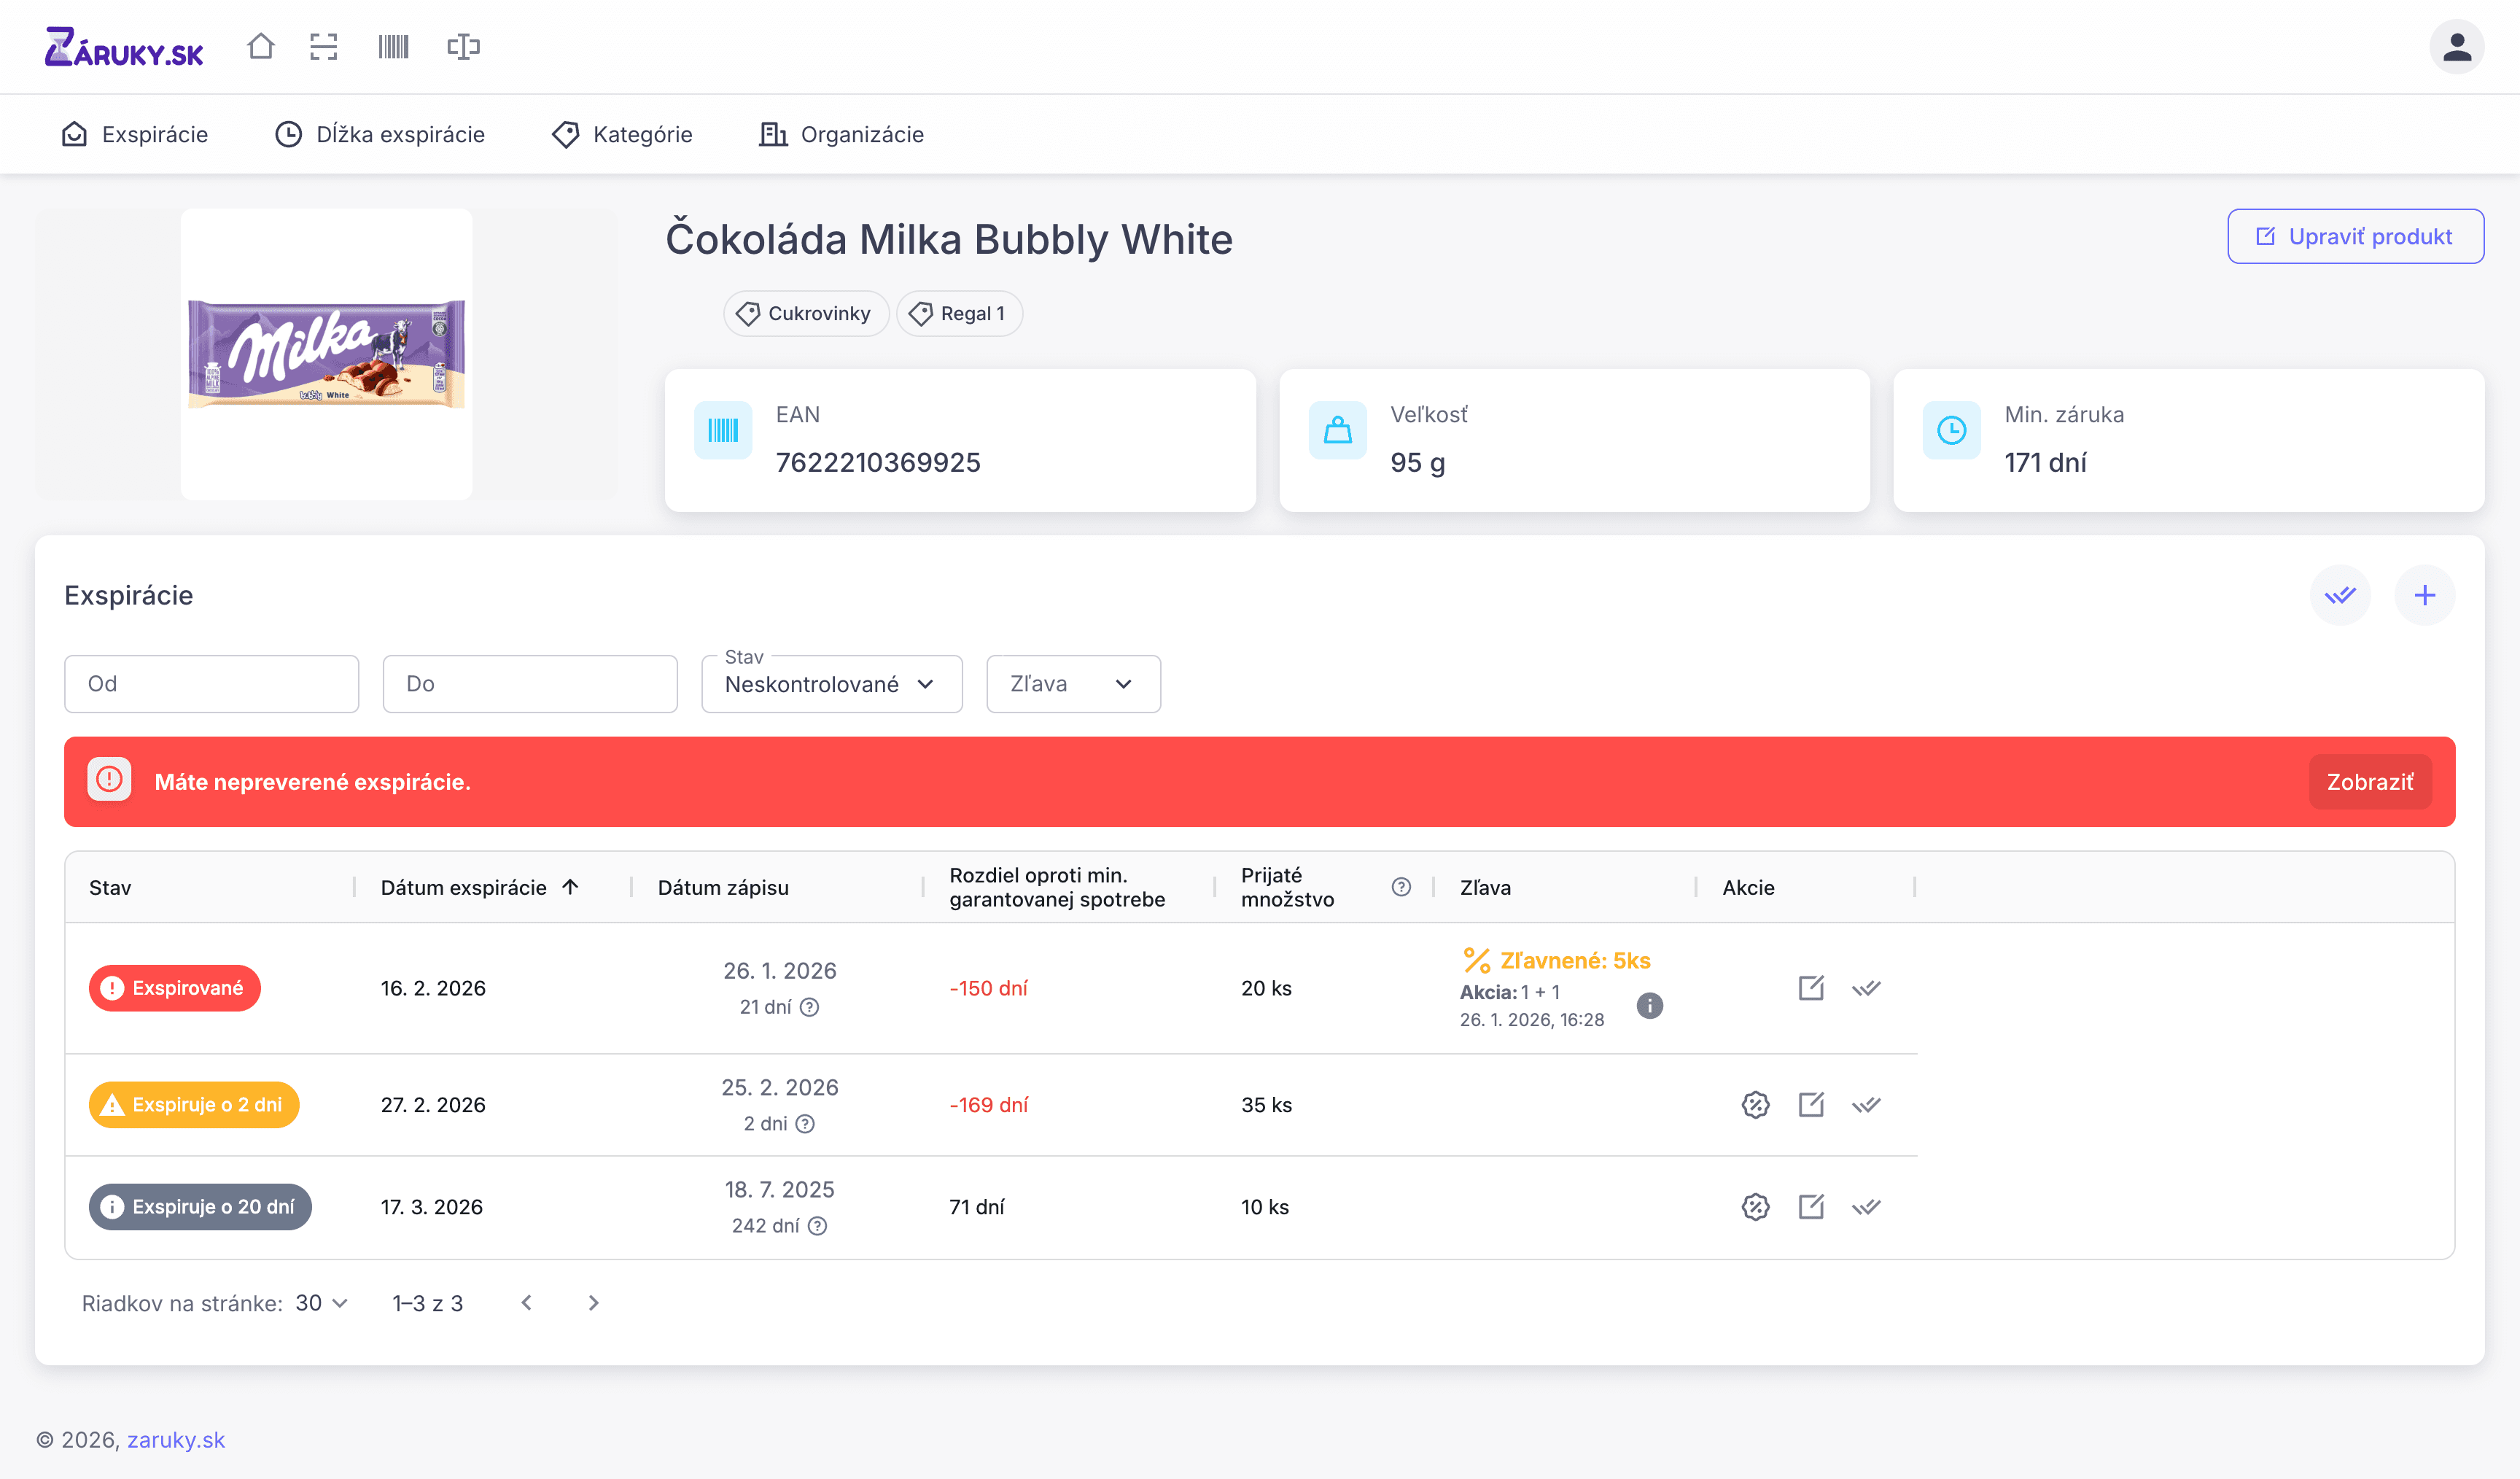
Task: Click help icon next to Prijaté množstvo
Action: tap(1401, 887)
